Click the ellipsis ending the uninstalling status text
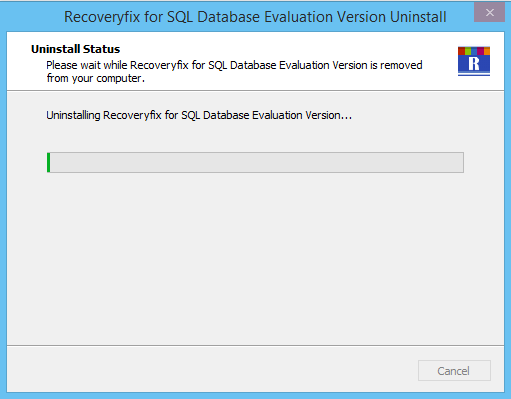Viewport: 511px width, 399px height. tap(346, 117)
